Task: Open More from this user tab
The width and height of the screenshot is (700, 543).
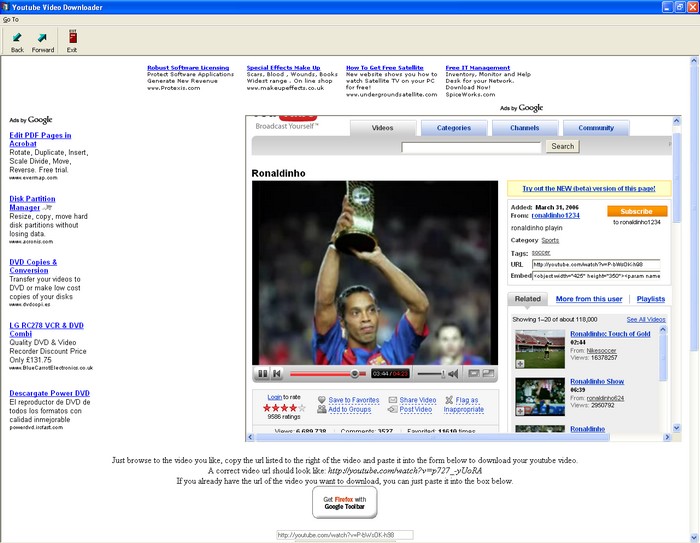Action: (589, 299)
